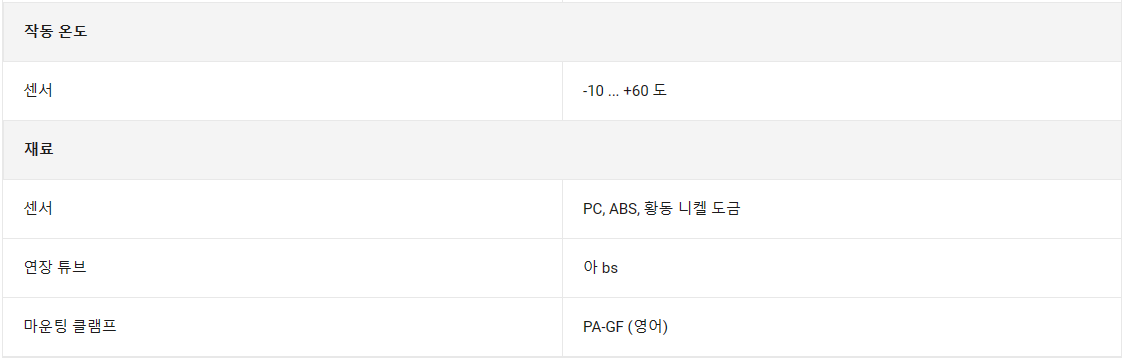The image size is (1130, 362).
Task: Click the 재료 section header
Action: tap(39, 150)
